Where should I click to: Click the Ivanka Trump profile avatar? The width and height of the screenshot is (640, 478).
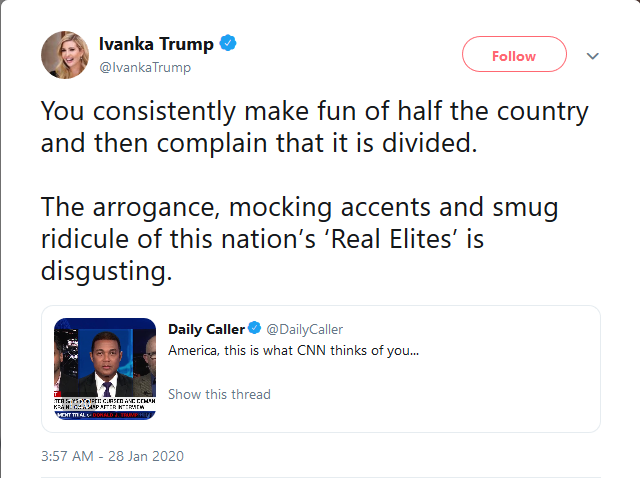point(66,55)
